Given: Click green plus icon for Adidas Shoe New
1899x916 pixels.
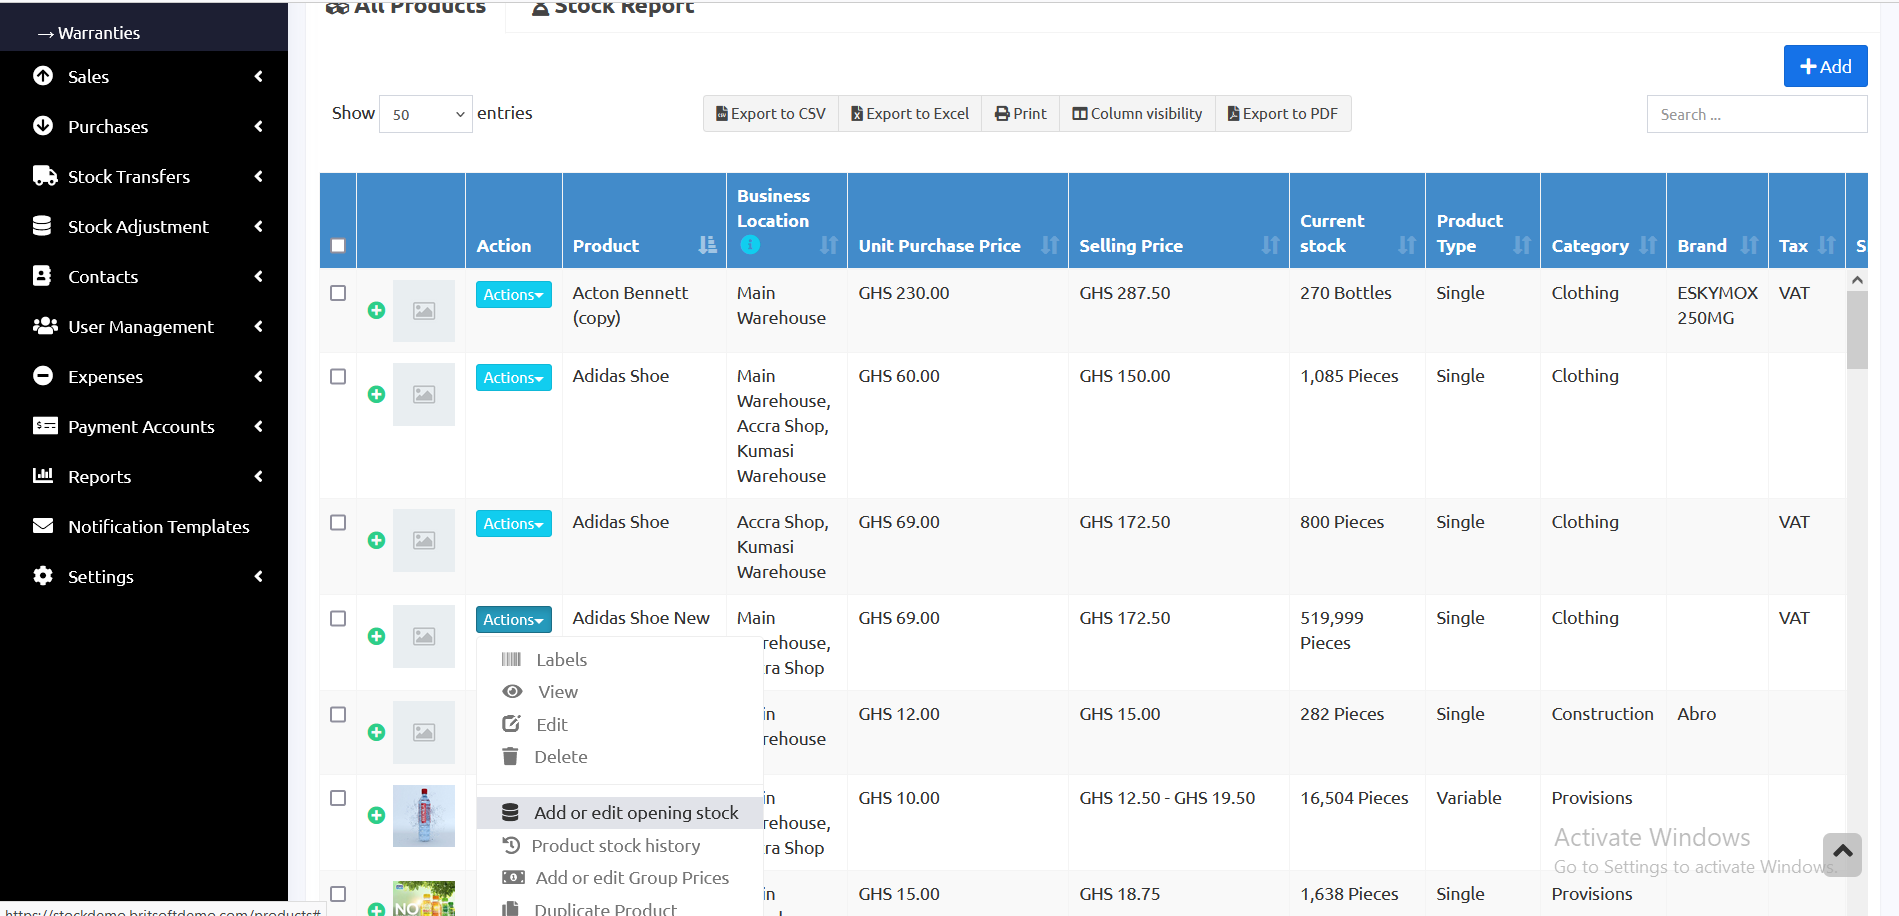Looking at the screenshot, I should pos(376,636).
